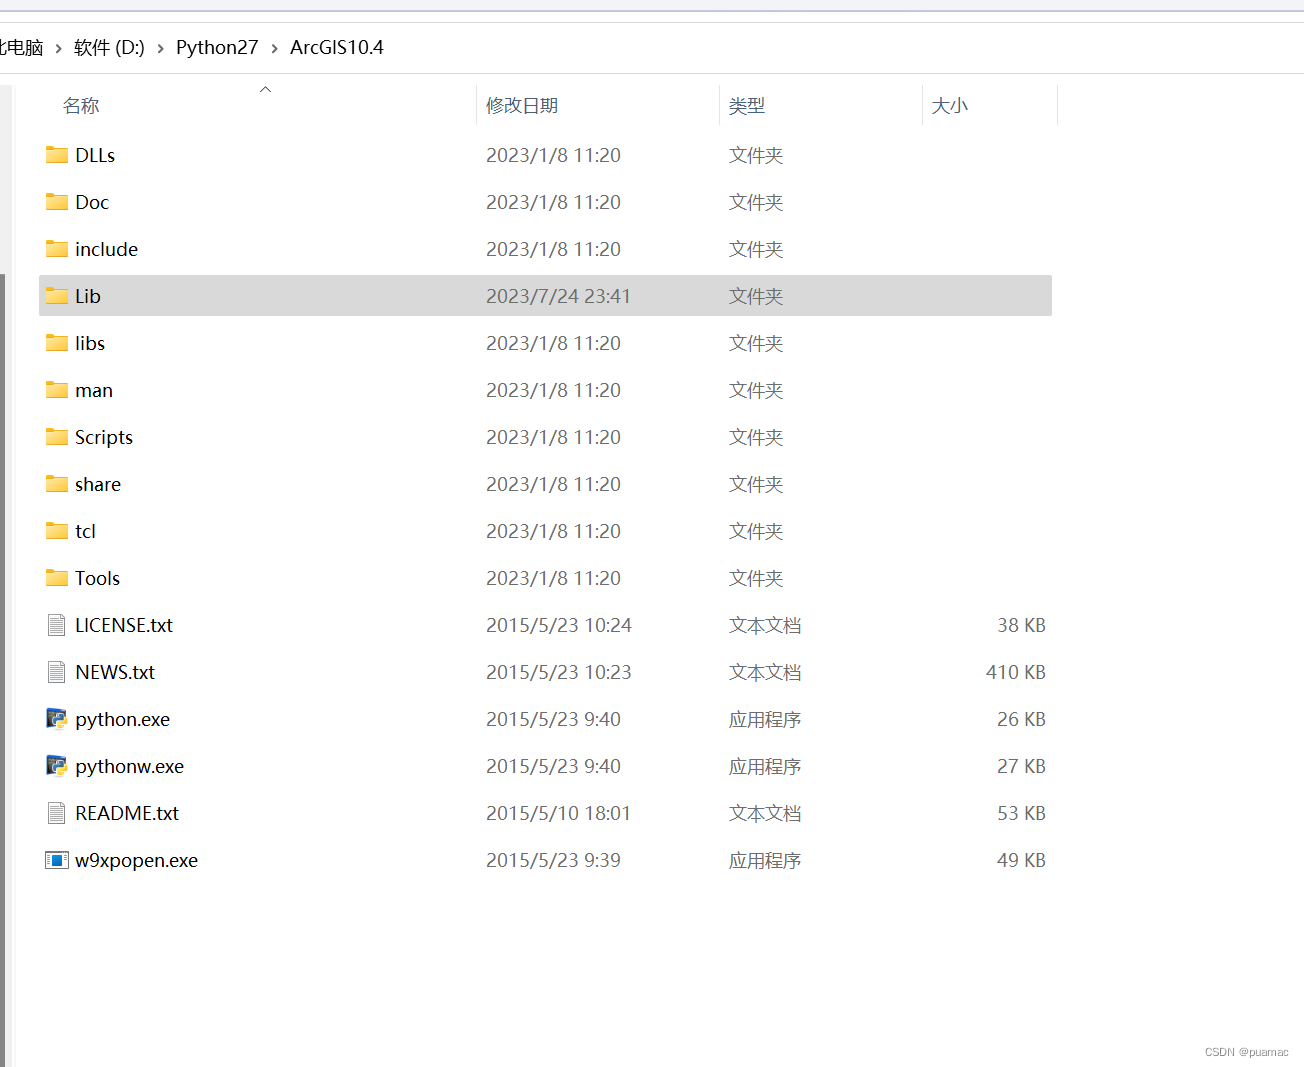Click 应用程序 type of python.exe

point(765,719)
